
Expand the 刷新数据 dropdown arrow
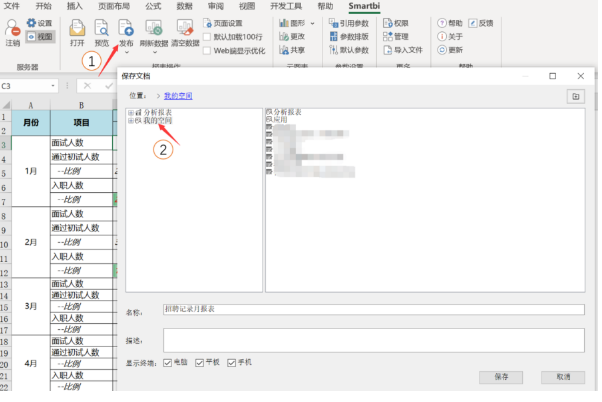(154, 52)
